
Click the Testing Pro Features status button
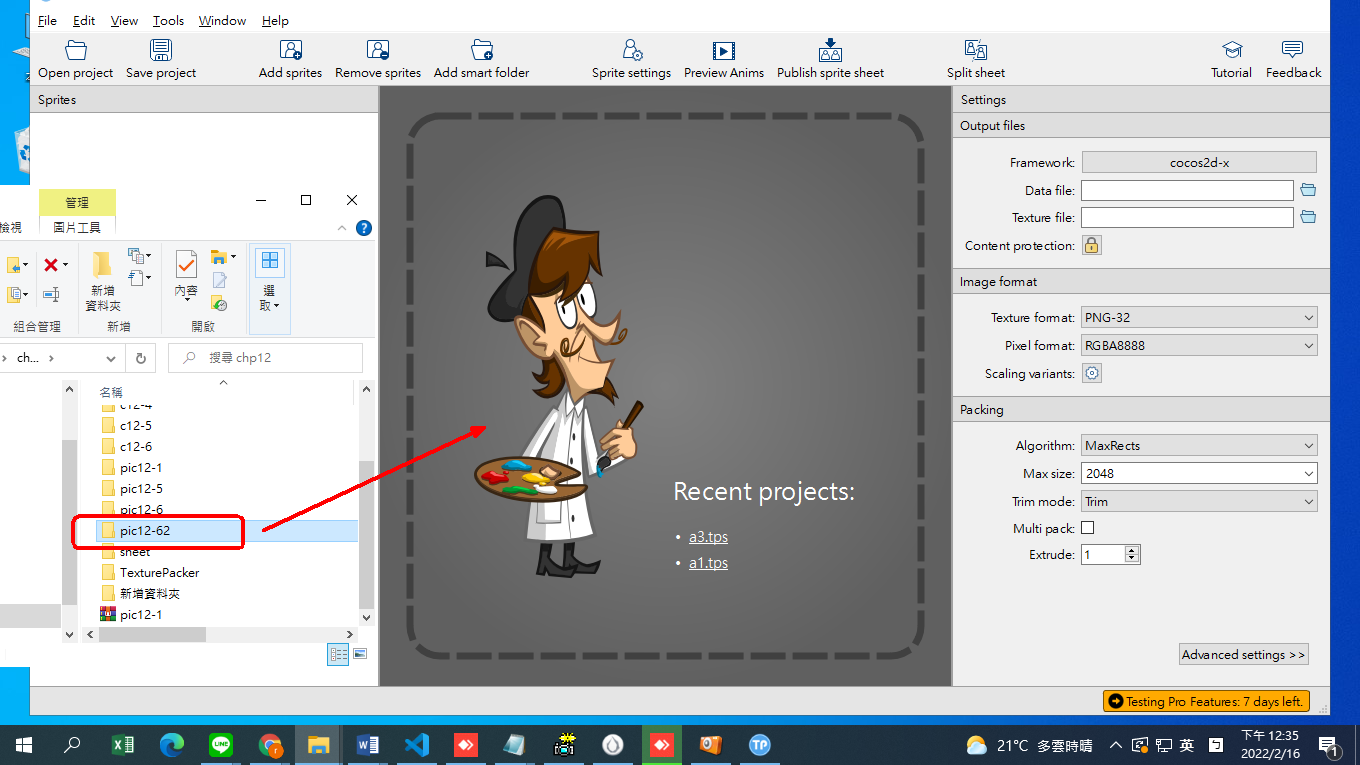pos(1206,701)
